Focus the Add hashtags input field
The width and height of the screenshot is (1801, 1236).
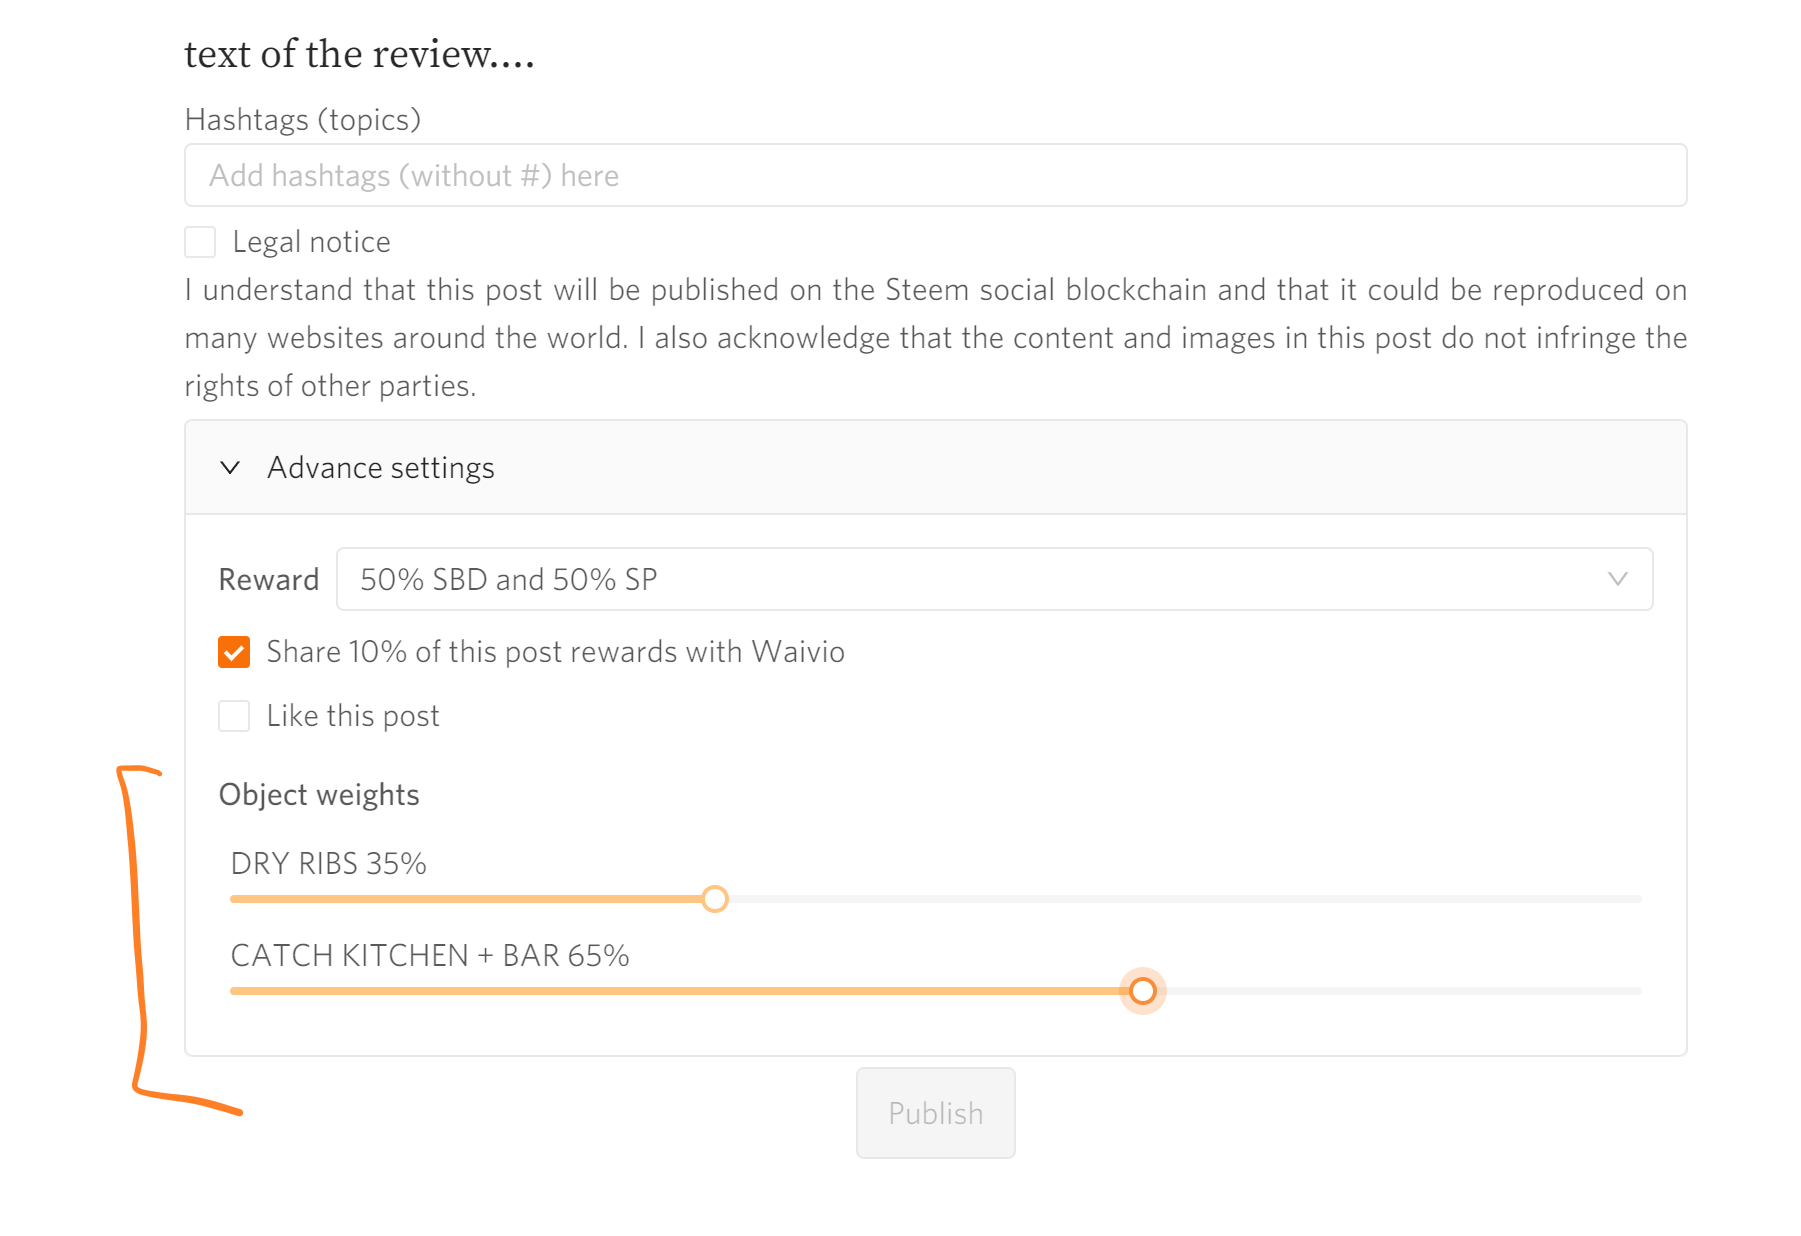(935, 176)
